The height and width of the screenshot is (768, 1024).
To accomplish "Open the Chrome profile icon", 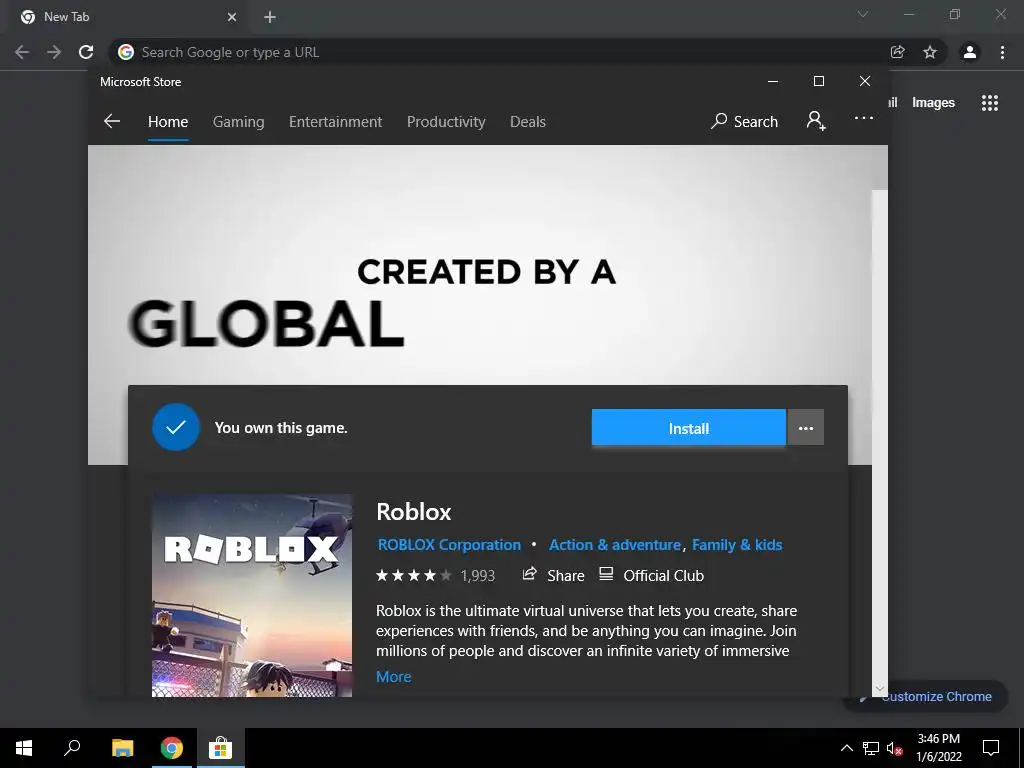I will (x=970, y=52).
